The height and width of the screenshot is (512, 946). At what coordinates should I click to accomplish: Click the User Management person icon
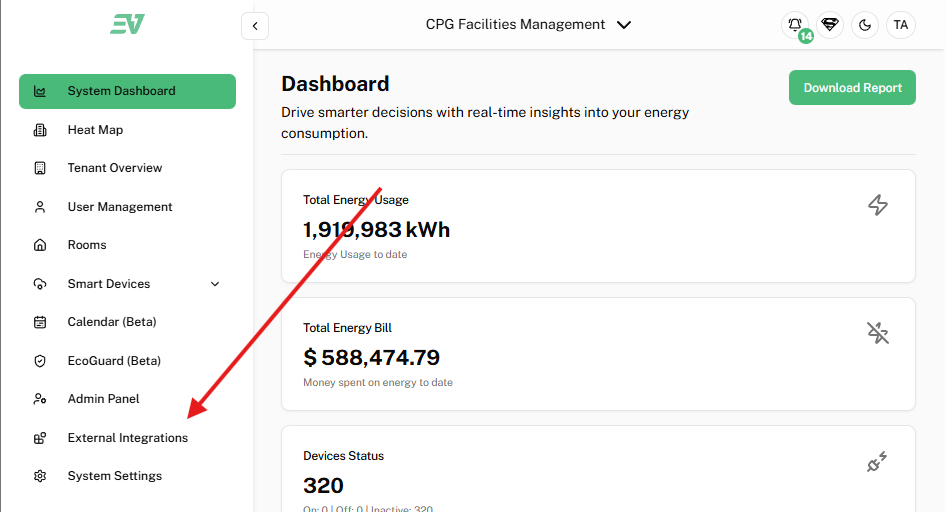pos(40,207)
